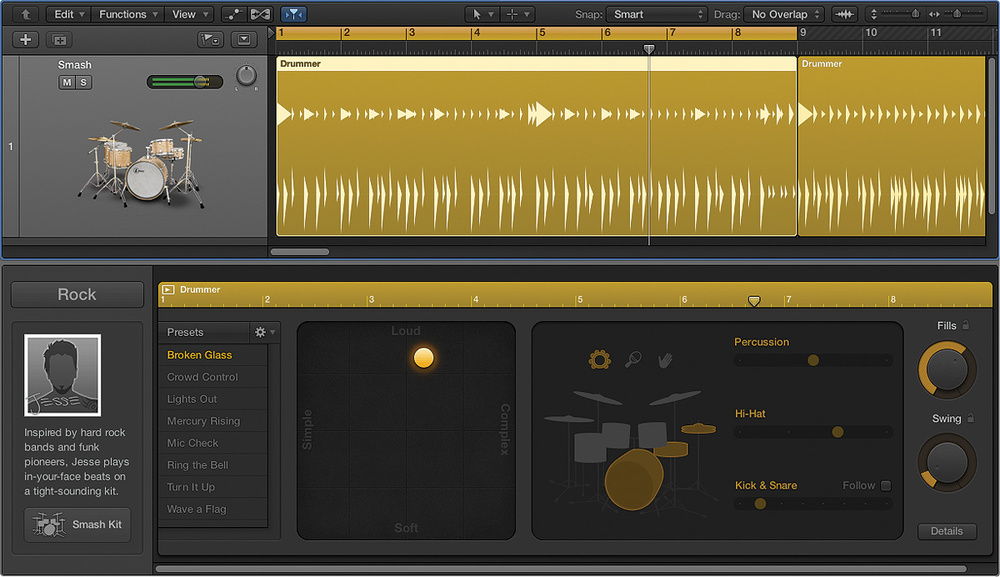Toggle the Catch Playhead button
The width and height of the screenshot is (1000, 577).
click(294, 14)
